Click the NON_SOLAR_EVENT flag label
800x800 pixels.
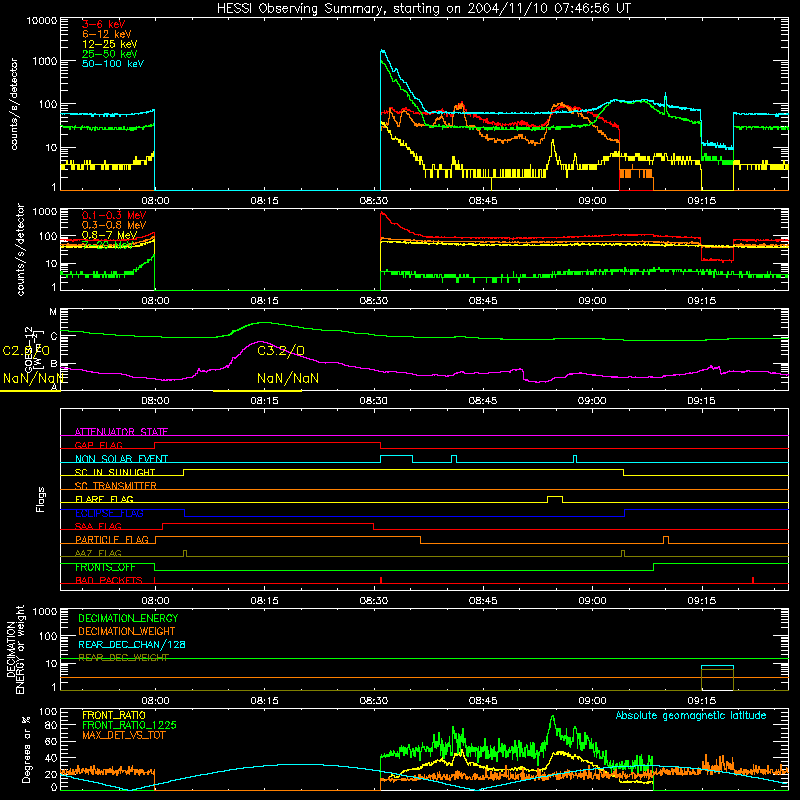coord(121,459)
